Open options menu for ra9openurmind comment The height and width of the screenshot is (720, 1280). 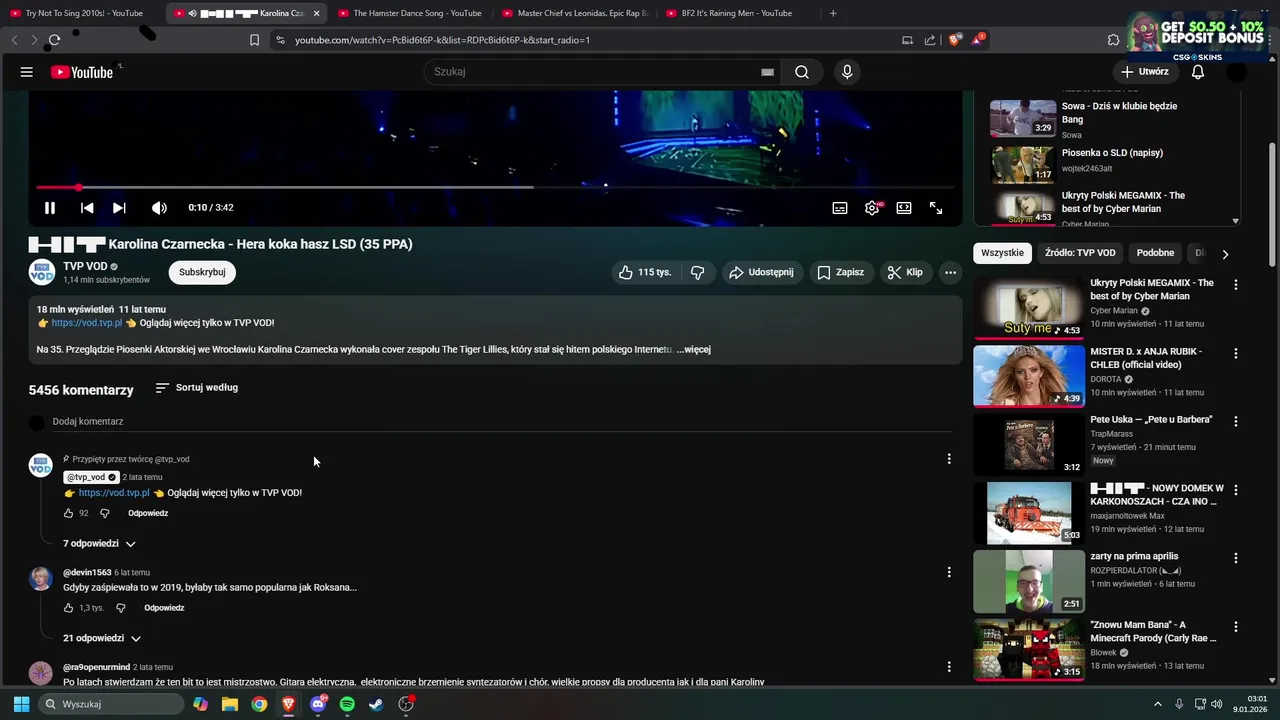pyautogui.click(x=949, y=667)
